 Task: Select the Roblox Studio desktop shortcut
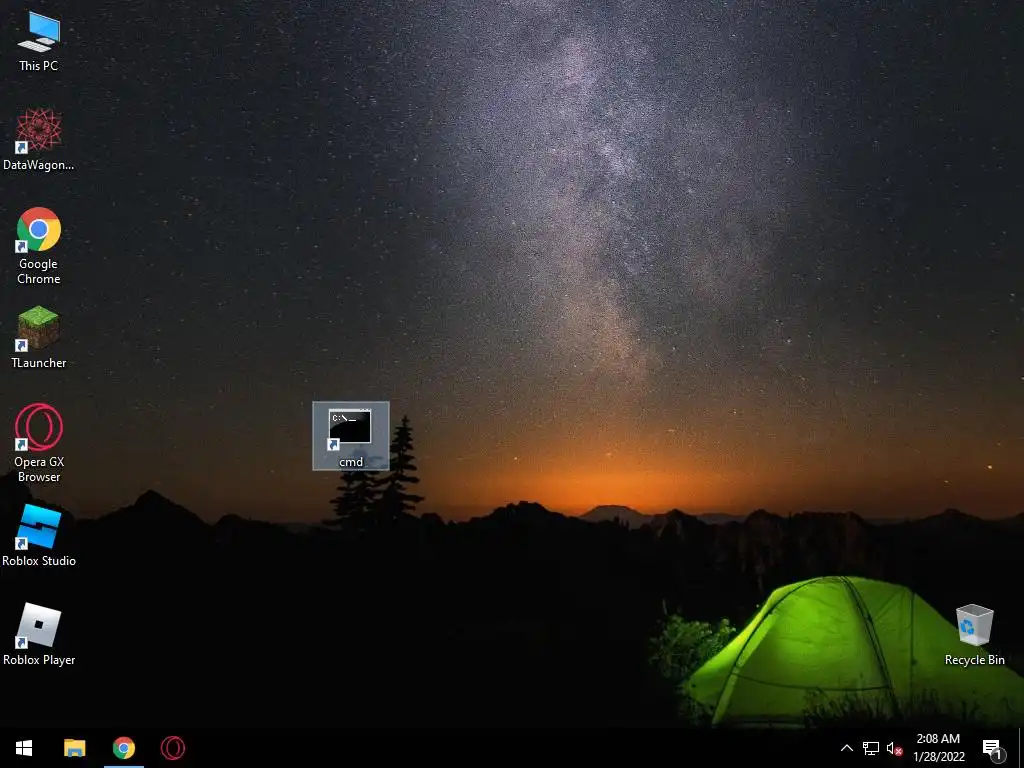point(39,536)
